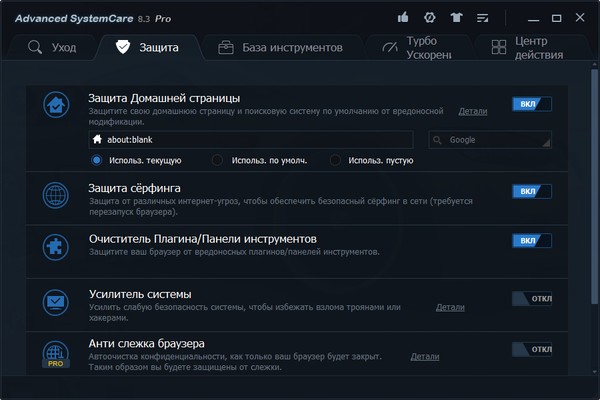Open Детали link for Защита Домашней страницы

(473, 110)
